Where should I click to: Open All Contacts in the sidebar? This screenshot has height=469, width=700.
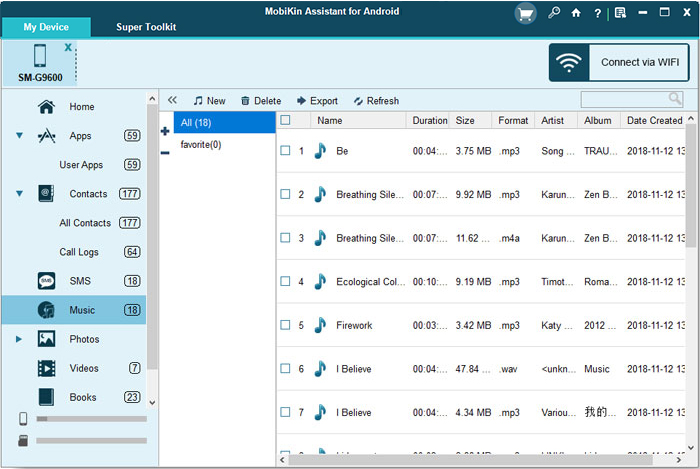85,223
